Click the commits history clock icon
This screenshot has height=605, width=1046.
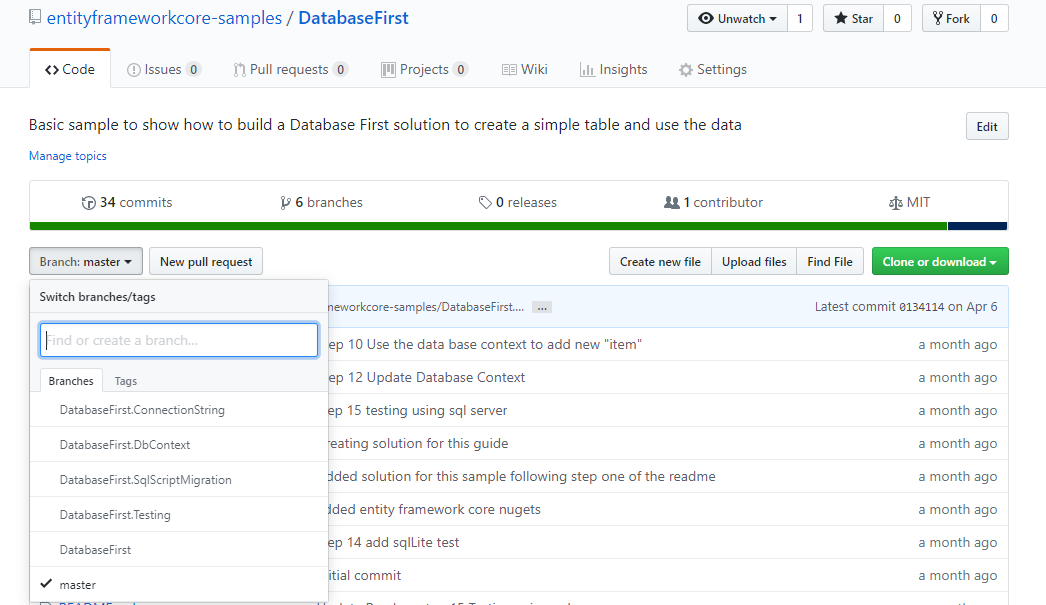click(88, 203)
